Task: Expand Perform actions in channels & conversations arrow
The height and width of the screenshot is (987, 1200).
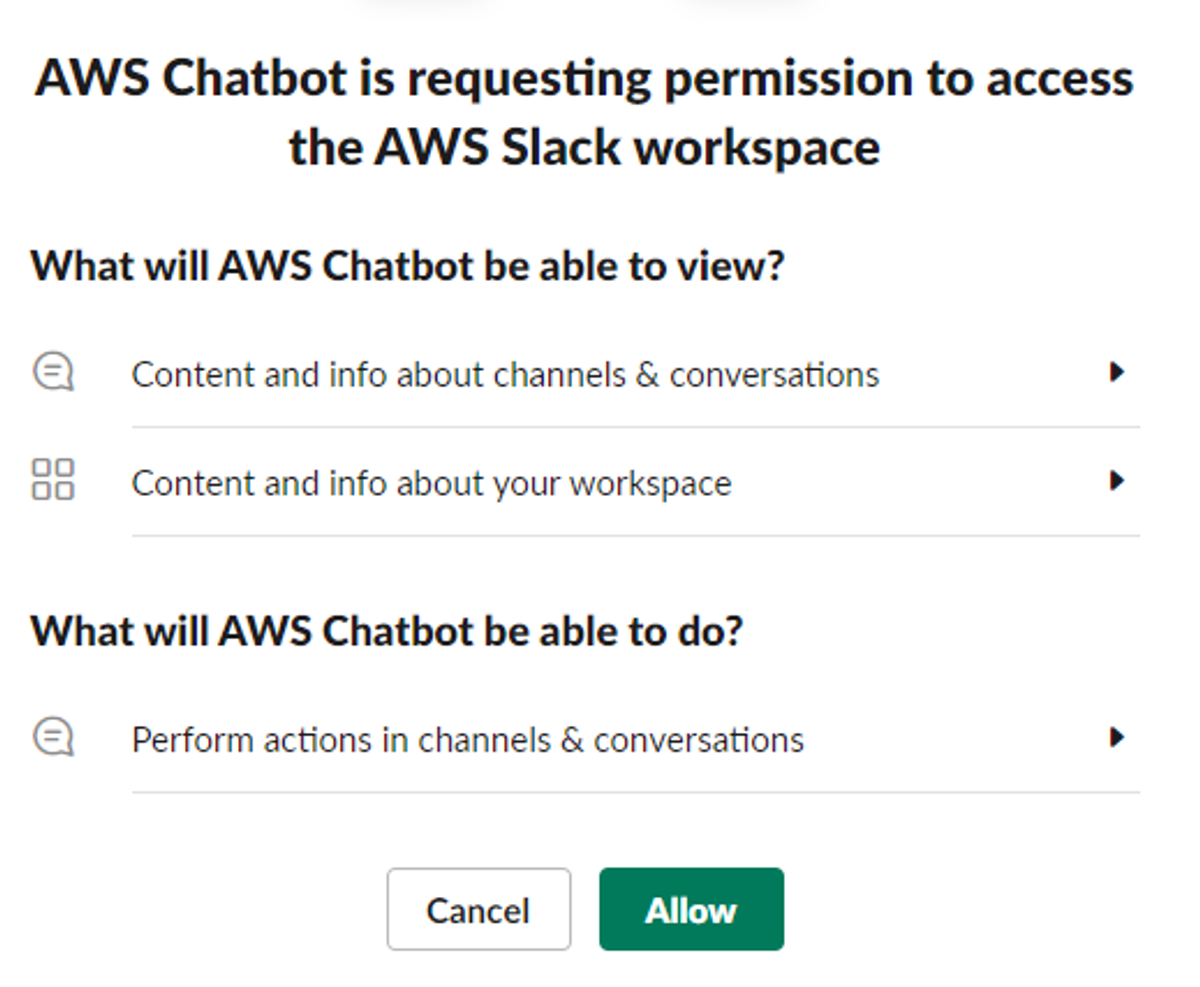Action: point(1117,738)
